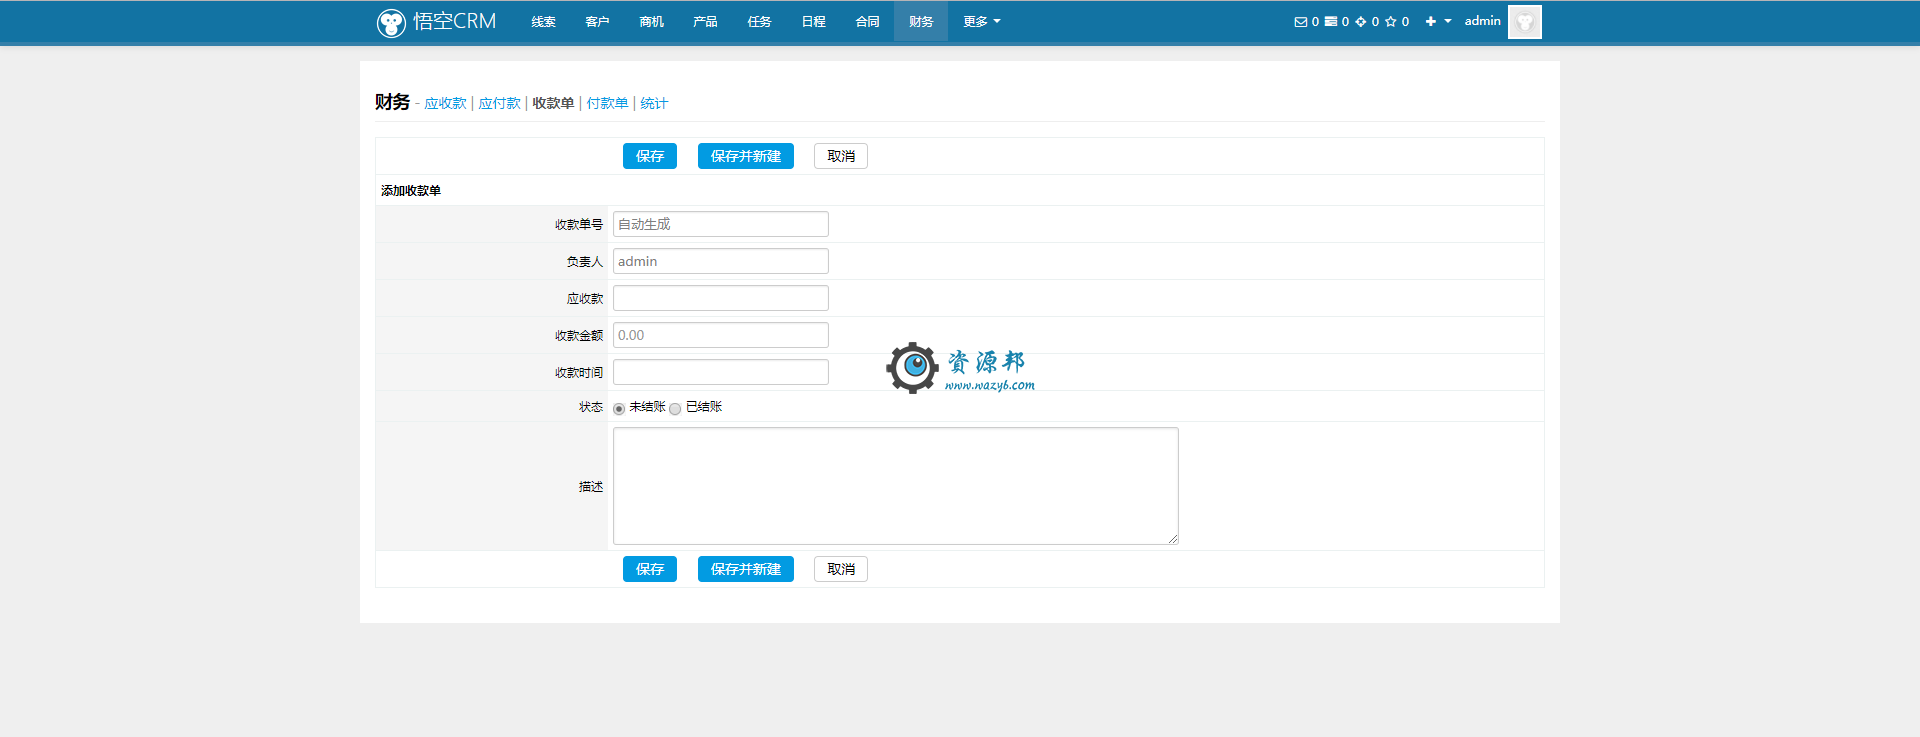Select the 已结账 radio button
The height and width of the screenshot is (737, 1920).
click(675, 408)
